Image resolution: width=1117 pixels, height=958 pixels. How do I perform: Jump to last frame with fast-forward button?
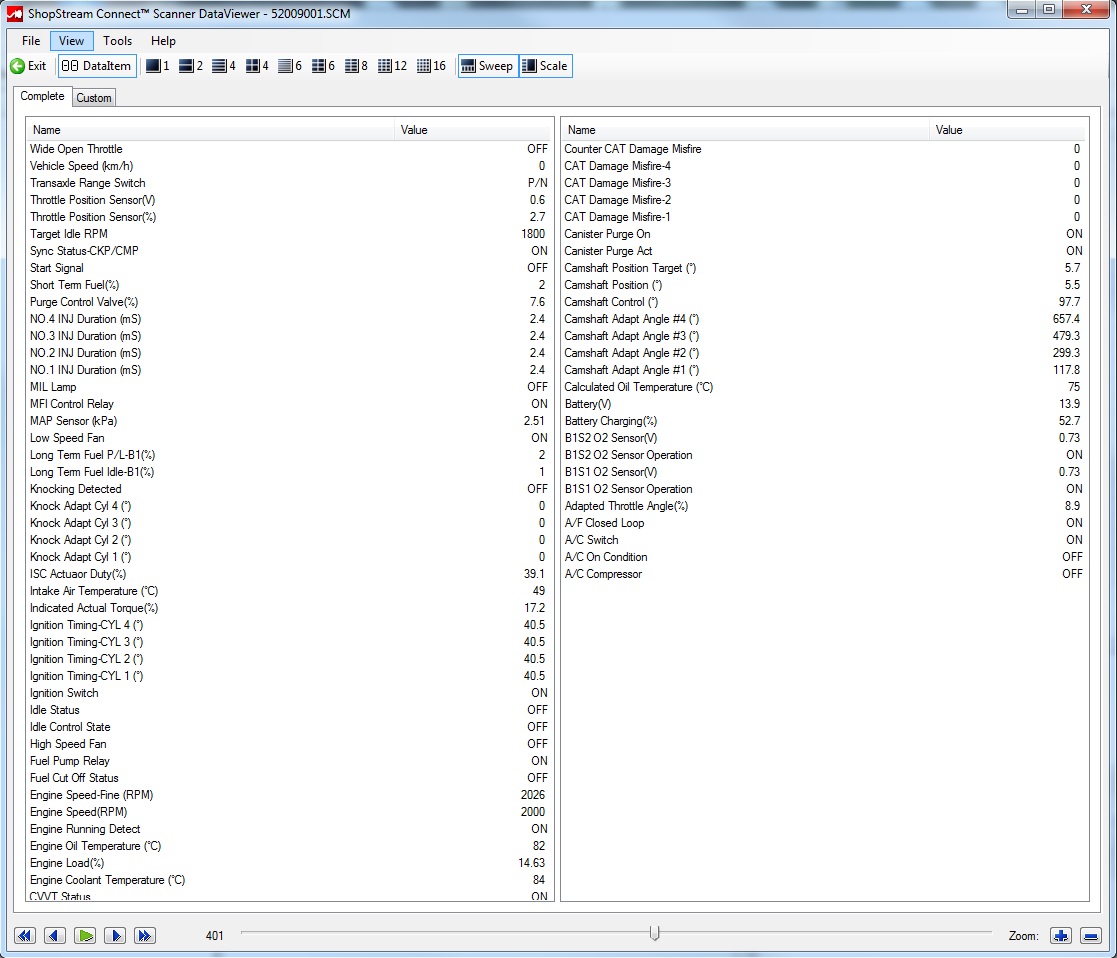tap(145, 935)
